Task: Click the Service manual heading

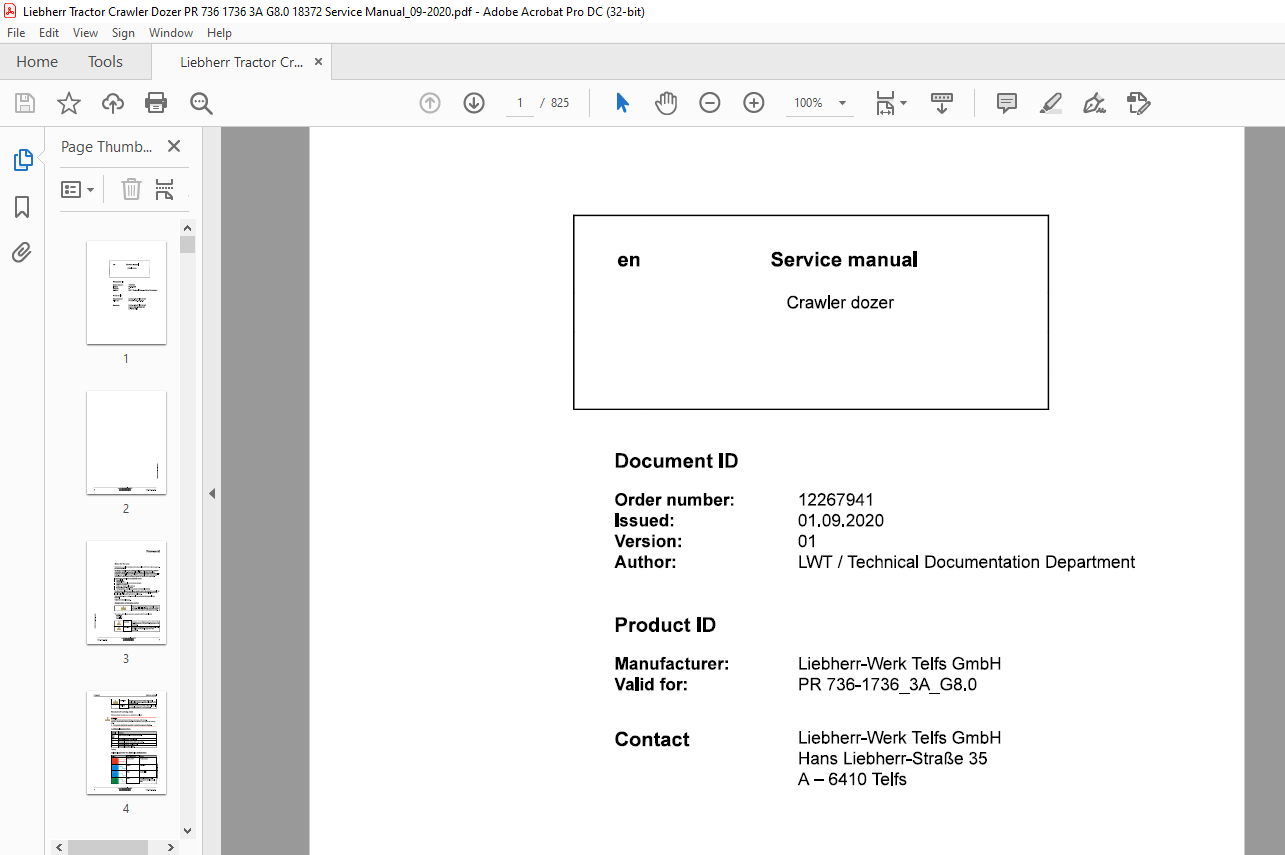Action: coord(844,260)
